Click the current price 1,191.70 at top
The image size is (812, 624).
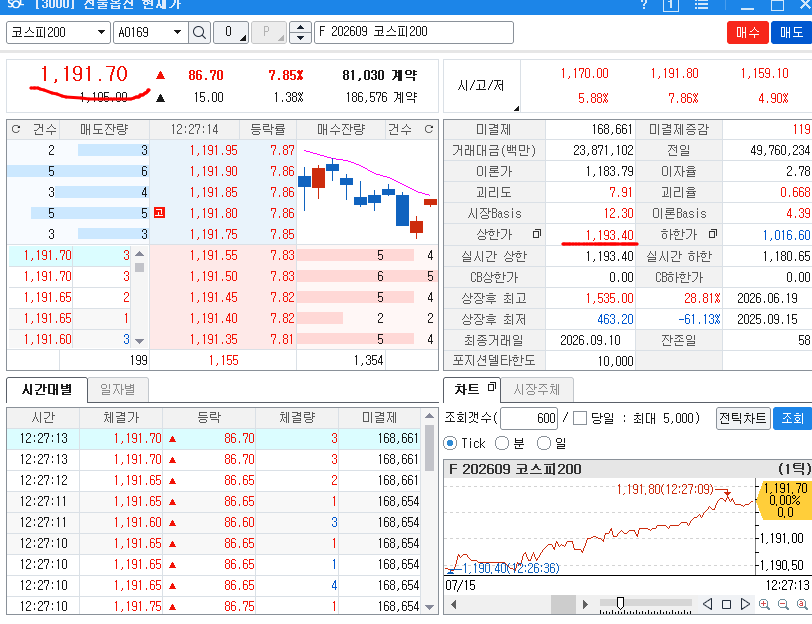point(84,74)
